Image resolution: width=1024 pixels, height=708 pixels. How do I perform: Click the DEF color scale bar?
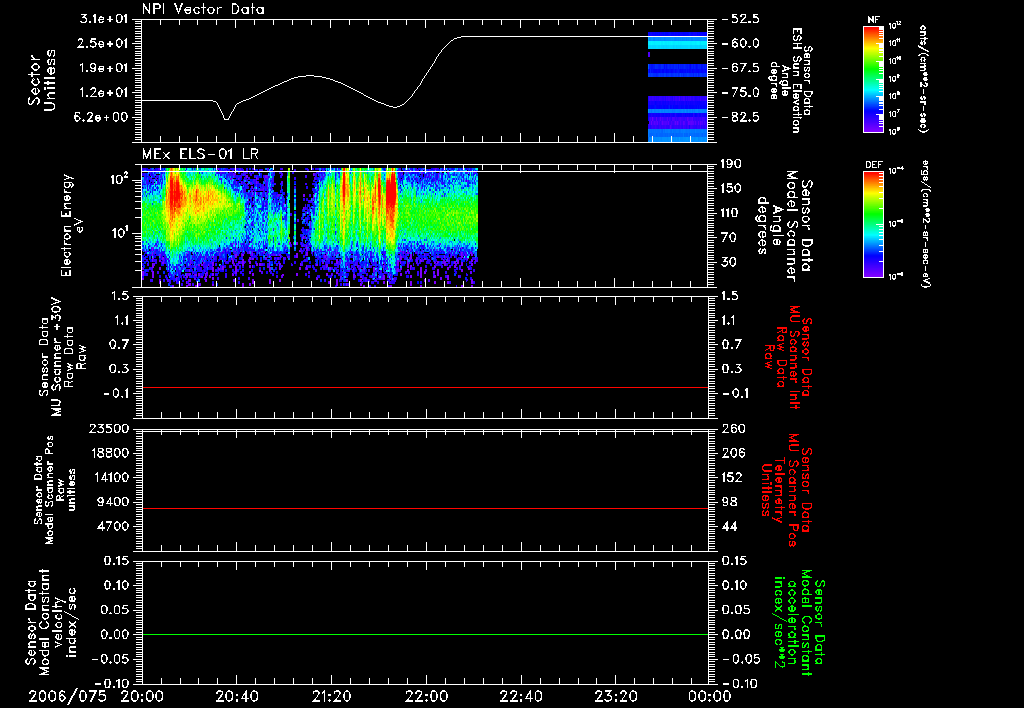pyautogui.click(x=873, y=224)
